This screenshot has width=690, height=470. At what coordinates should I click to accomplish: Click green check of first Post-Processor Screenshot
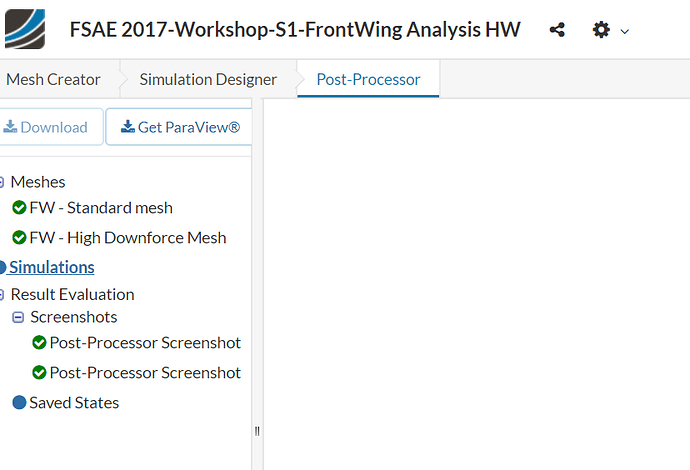(x=39, y=342)
